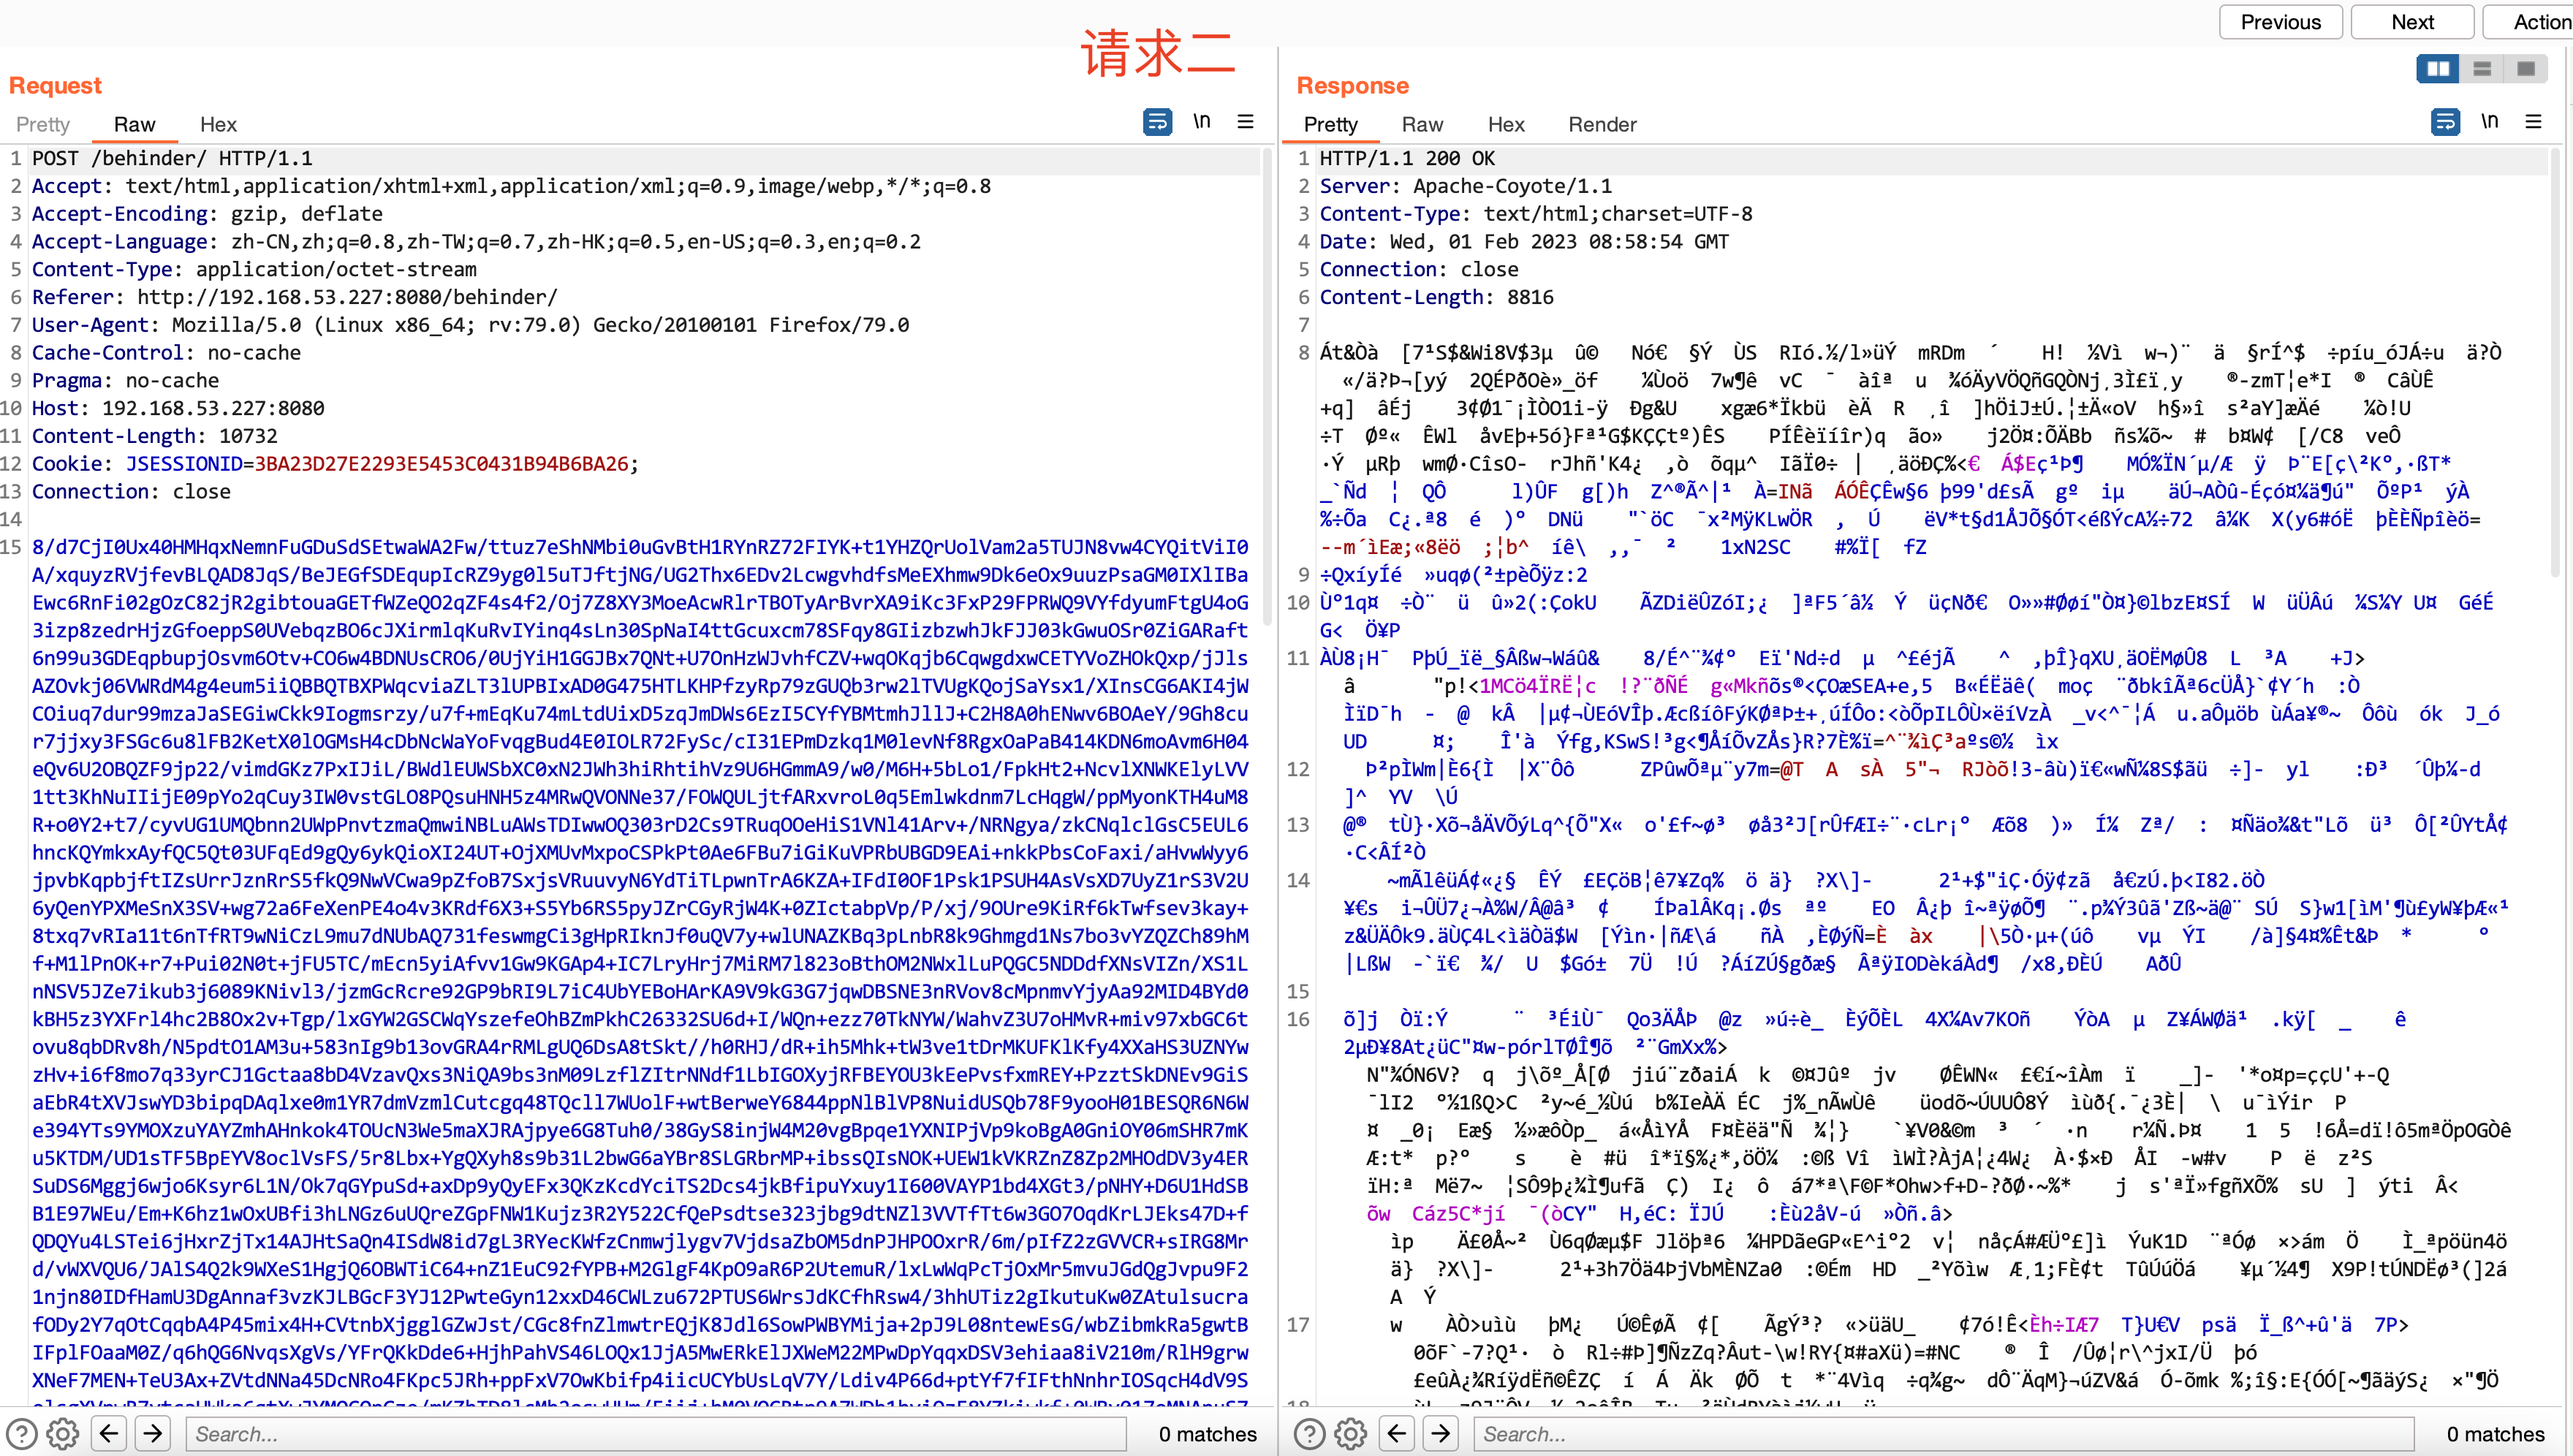Go to previous Request search match
Screen dimensions: 2573x1456
tap(108, 1434)
